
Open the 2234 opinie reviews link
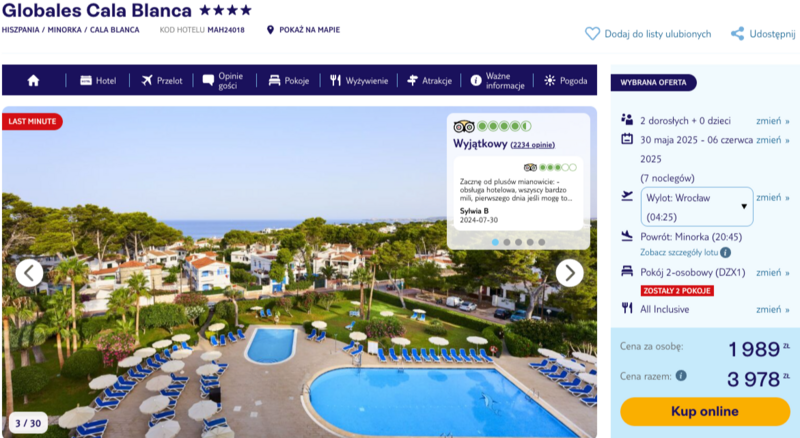coord(533,145)
